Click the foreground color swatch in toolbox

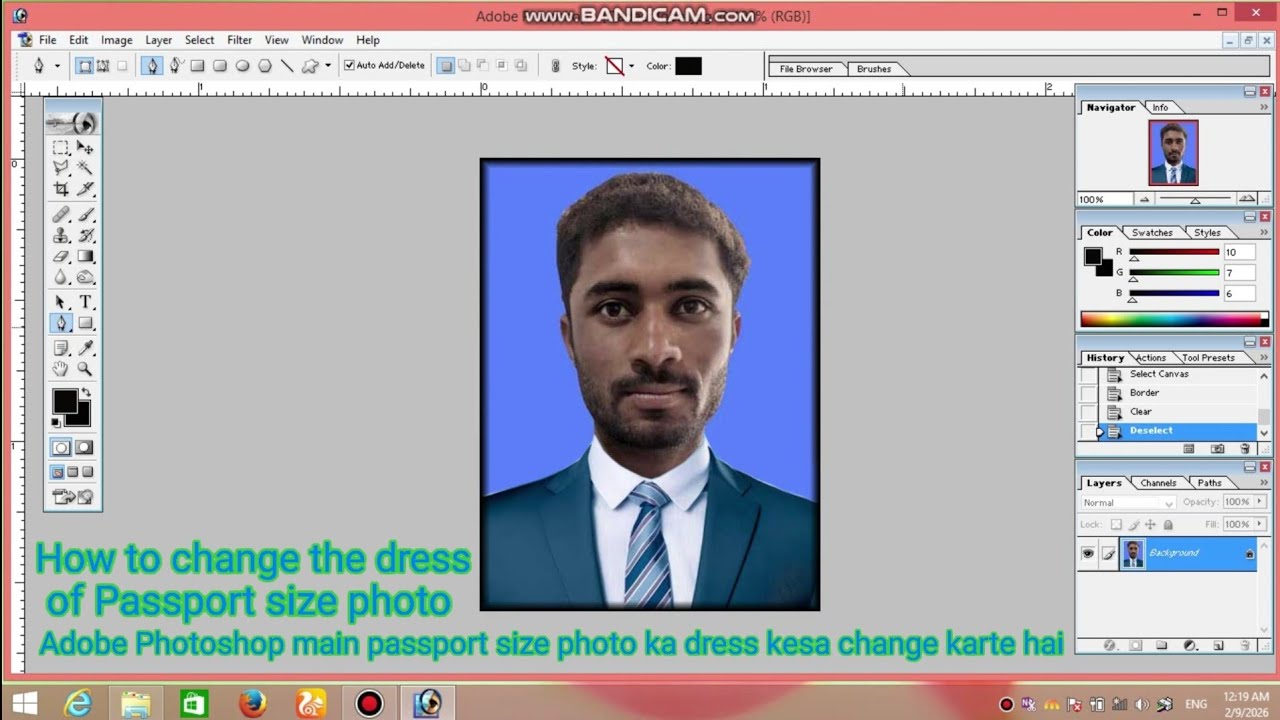(65, 401)
